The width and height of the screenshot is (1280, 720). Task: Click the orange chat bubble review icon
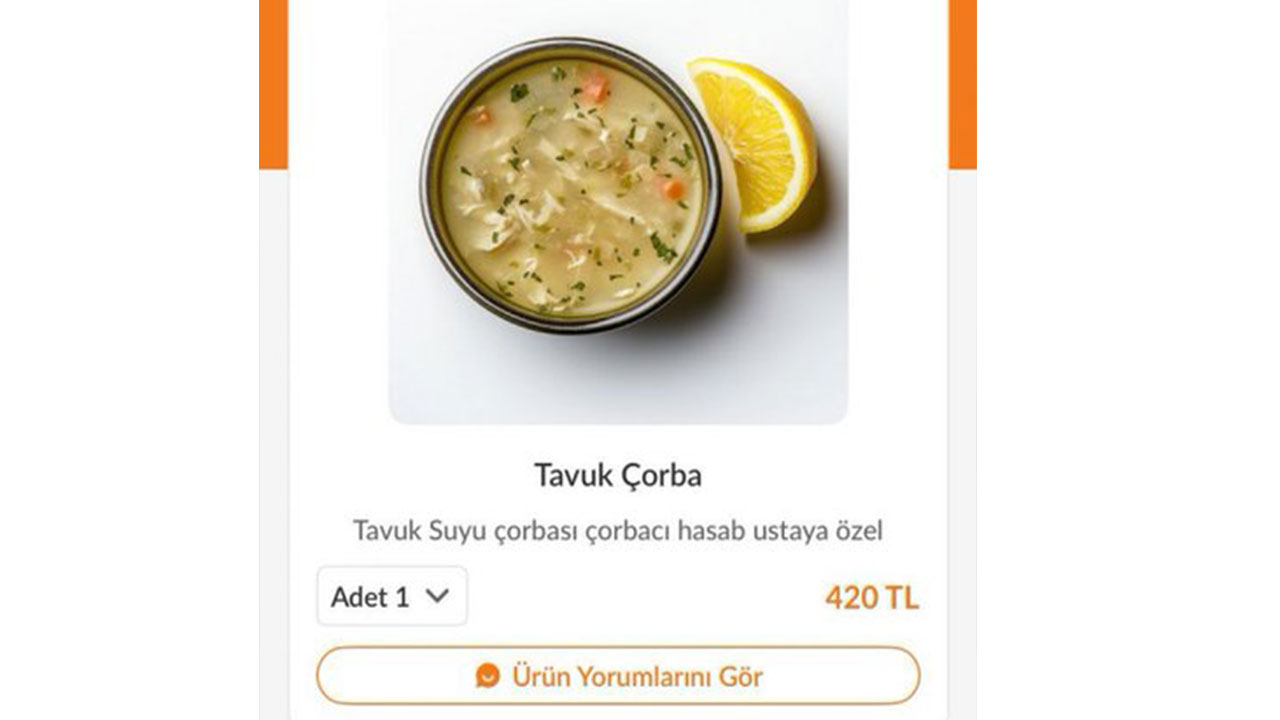coord(487,676)
